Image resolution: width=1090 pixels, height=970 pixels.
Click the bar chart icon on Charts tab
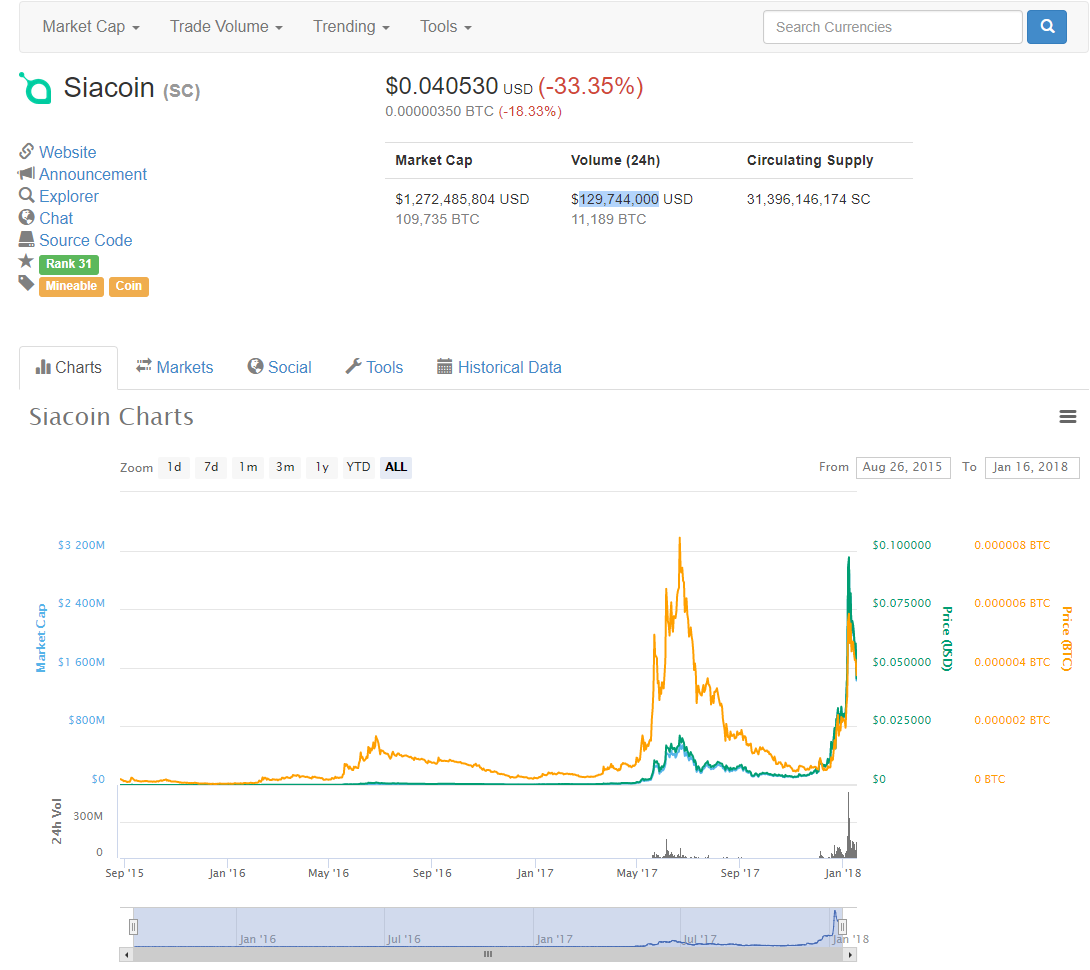click(43, 367)
